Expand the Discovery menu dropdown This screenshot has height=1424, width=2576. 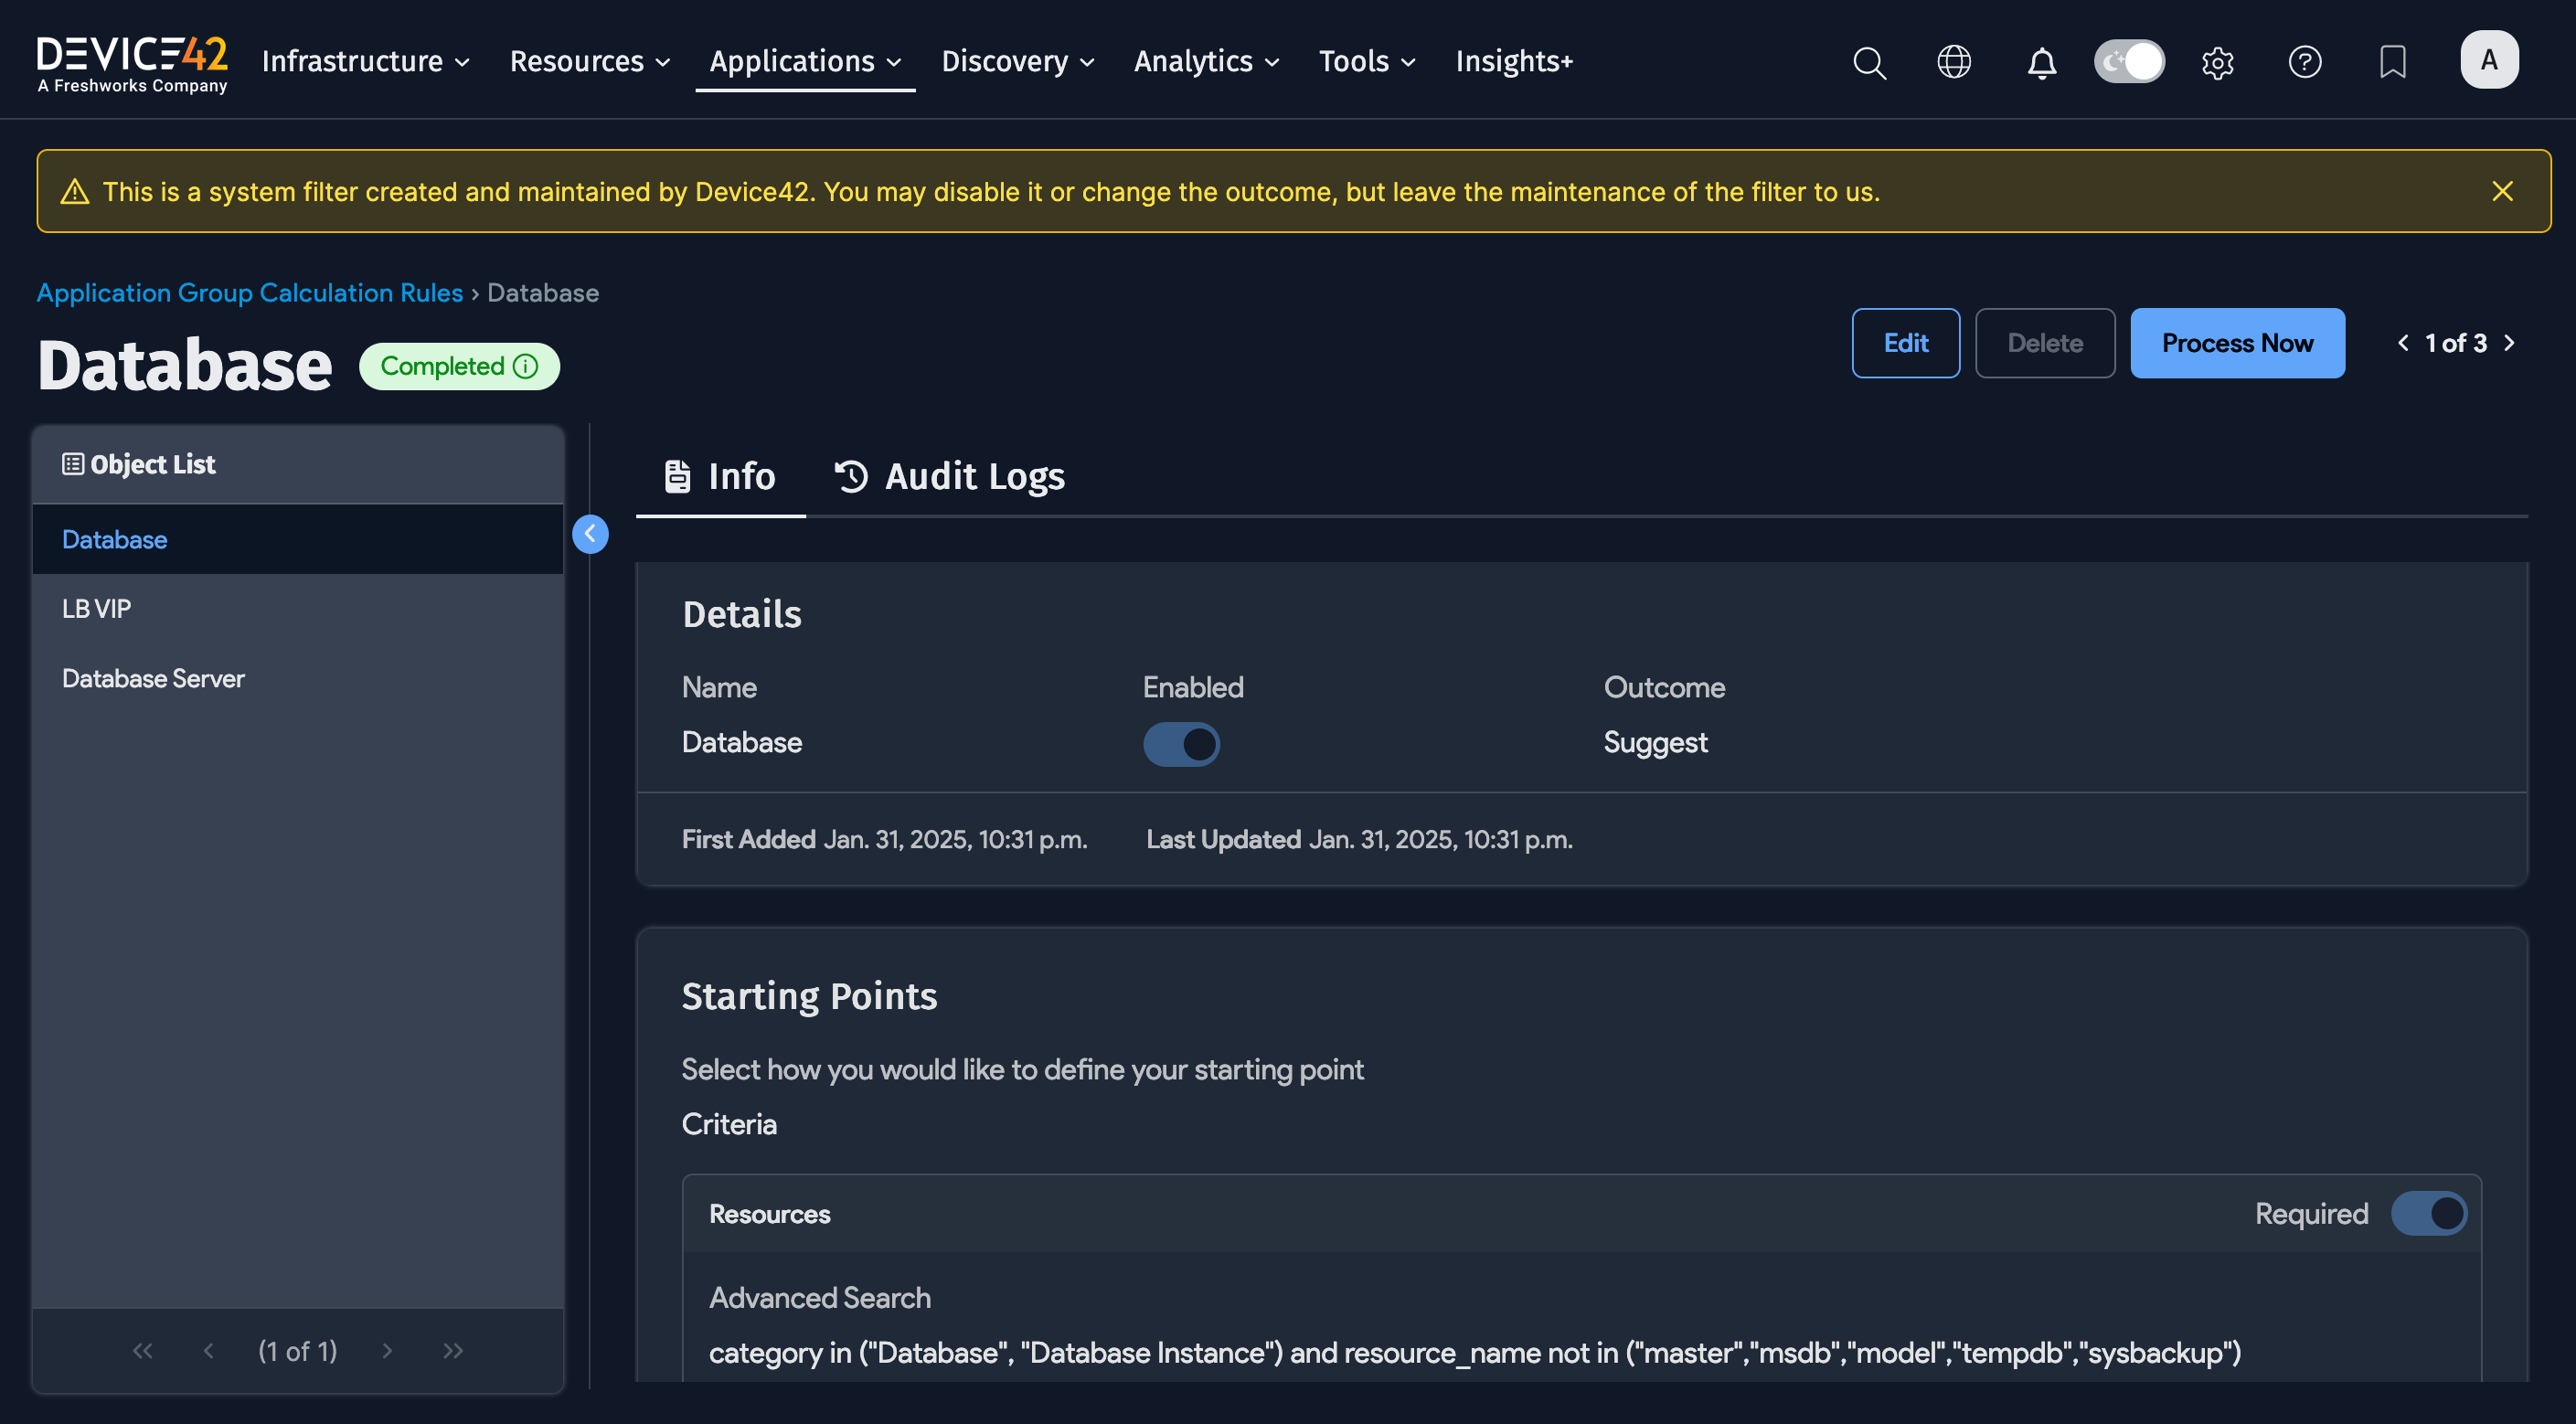[1017, 62]
